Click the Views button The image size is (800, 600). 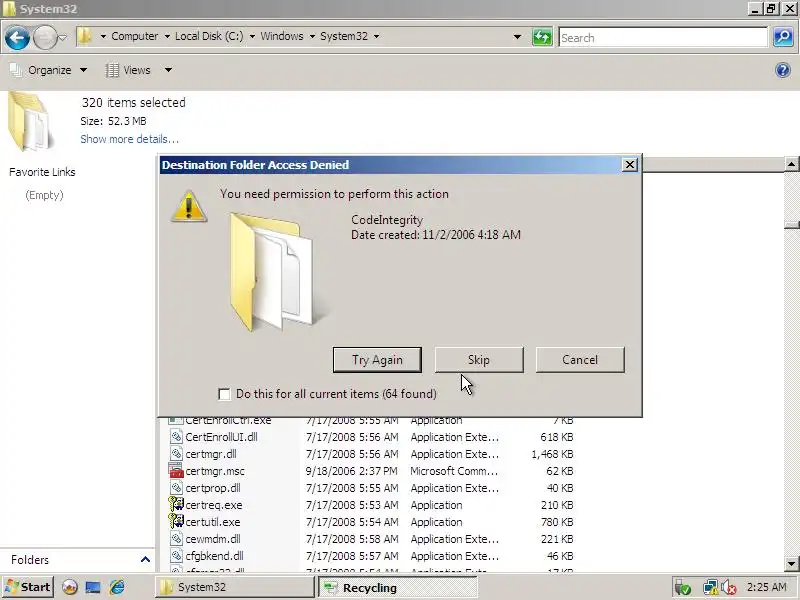pyautogui.click(x=129, y=70)
